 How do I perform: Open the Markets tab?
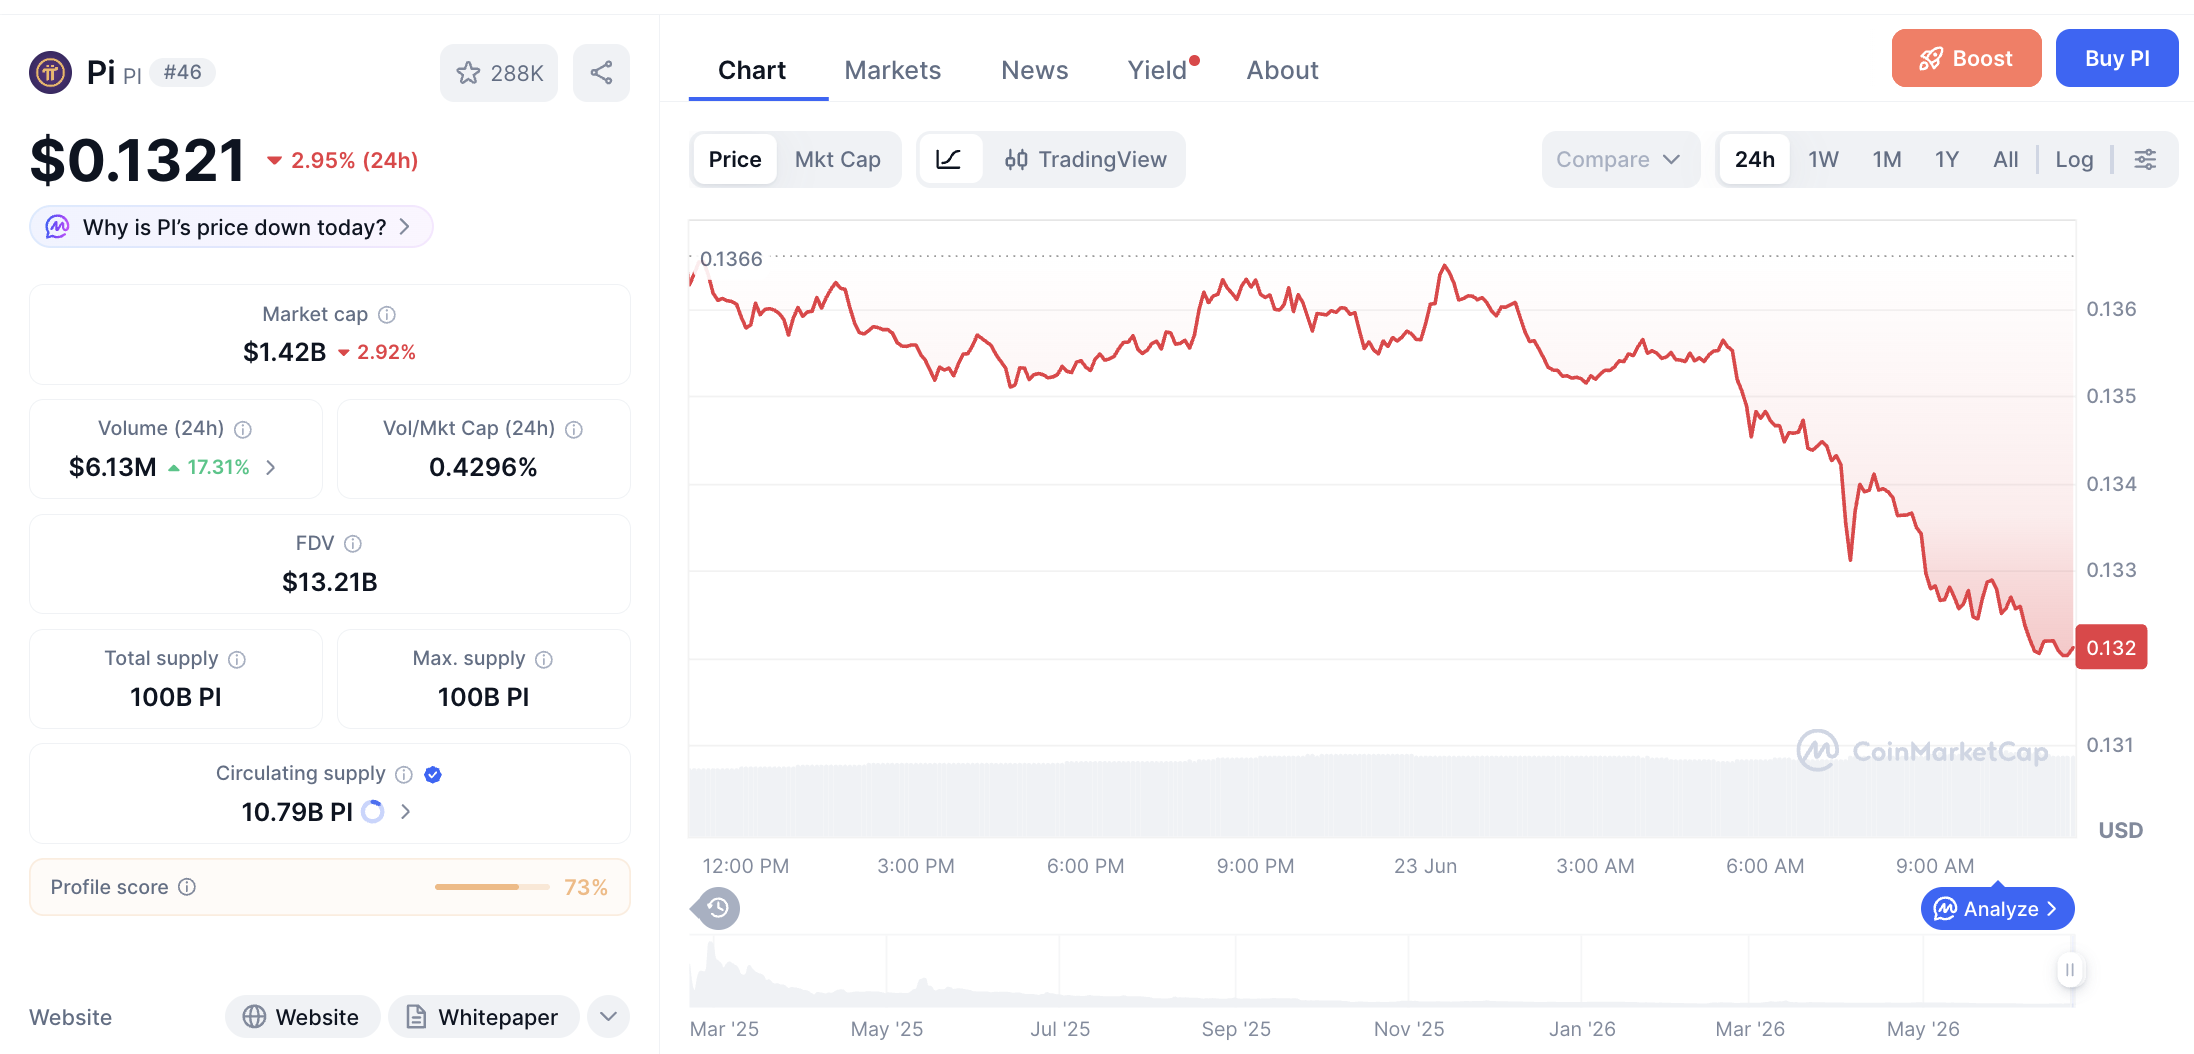pos(893,70)
